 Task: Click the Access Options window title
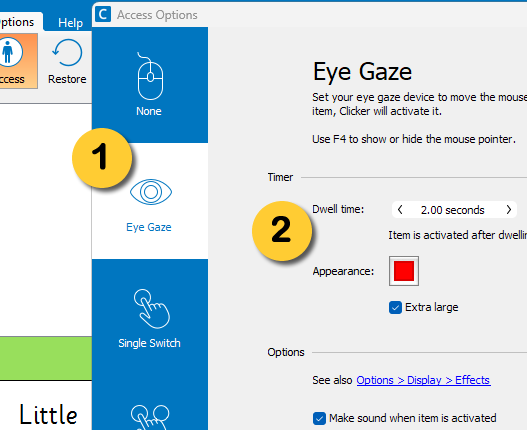point(157,15)
